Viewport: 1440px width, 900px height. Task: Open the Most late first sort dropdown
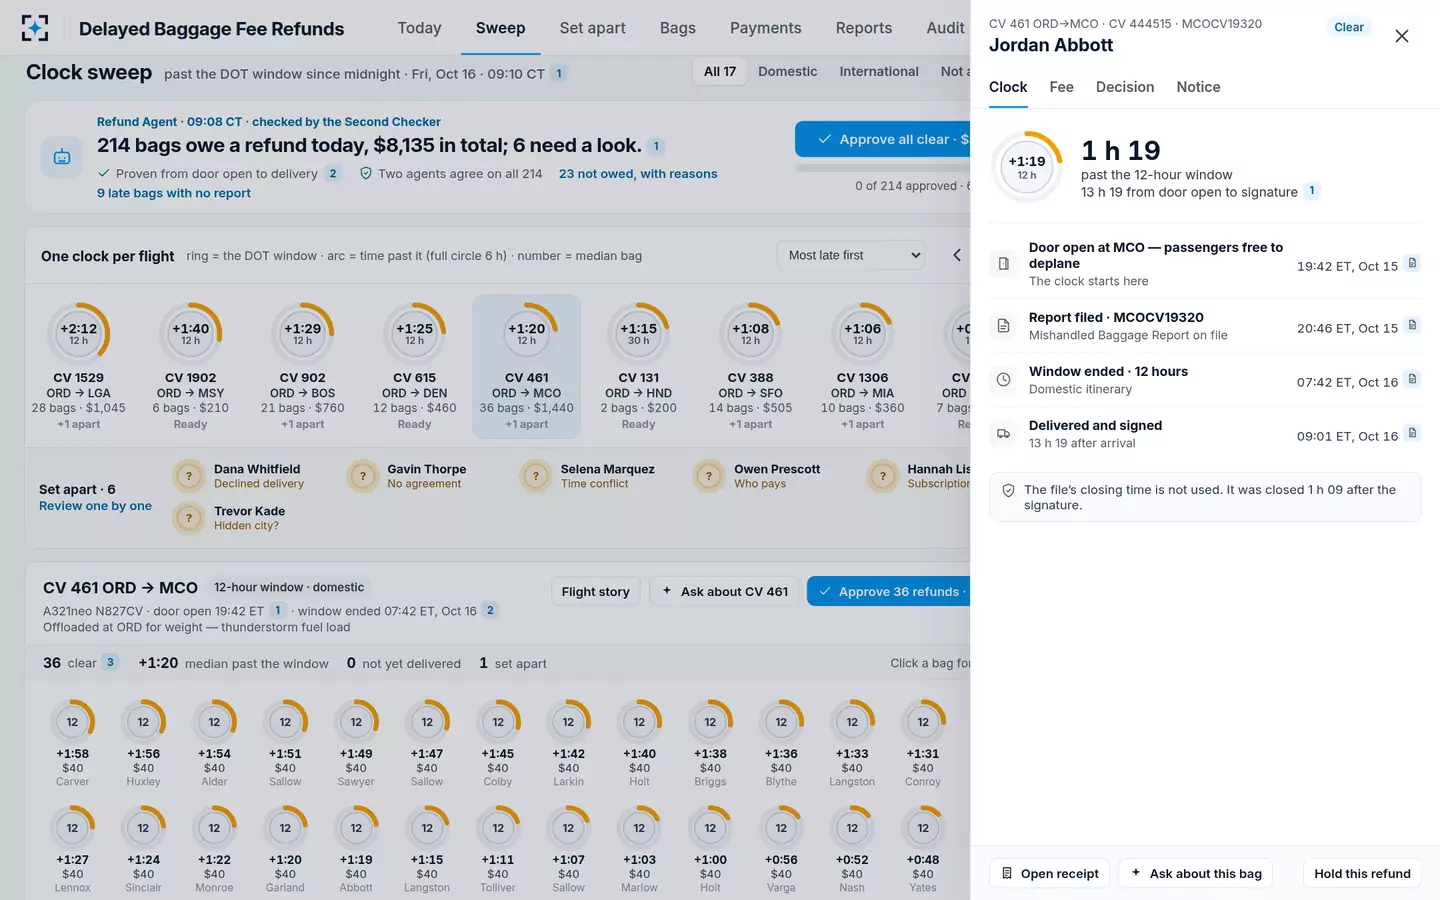point(854,255)
